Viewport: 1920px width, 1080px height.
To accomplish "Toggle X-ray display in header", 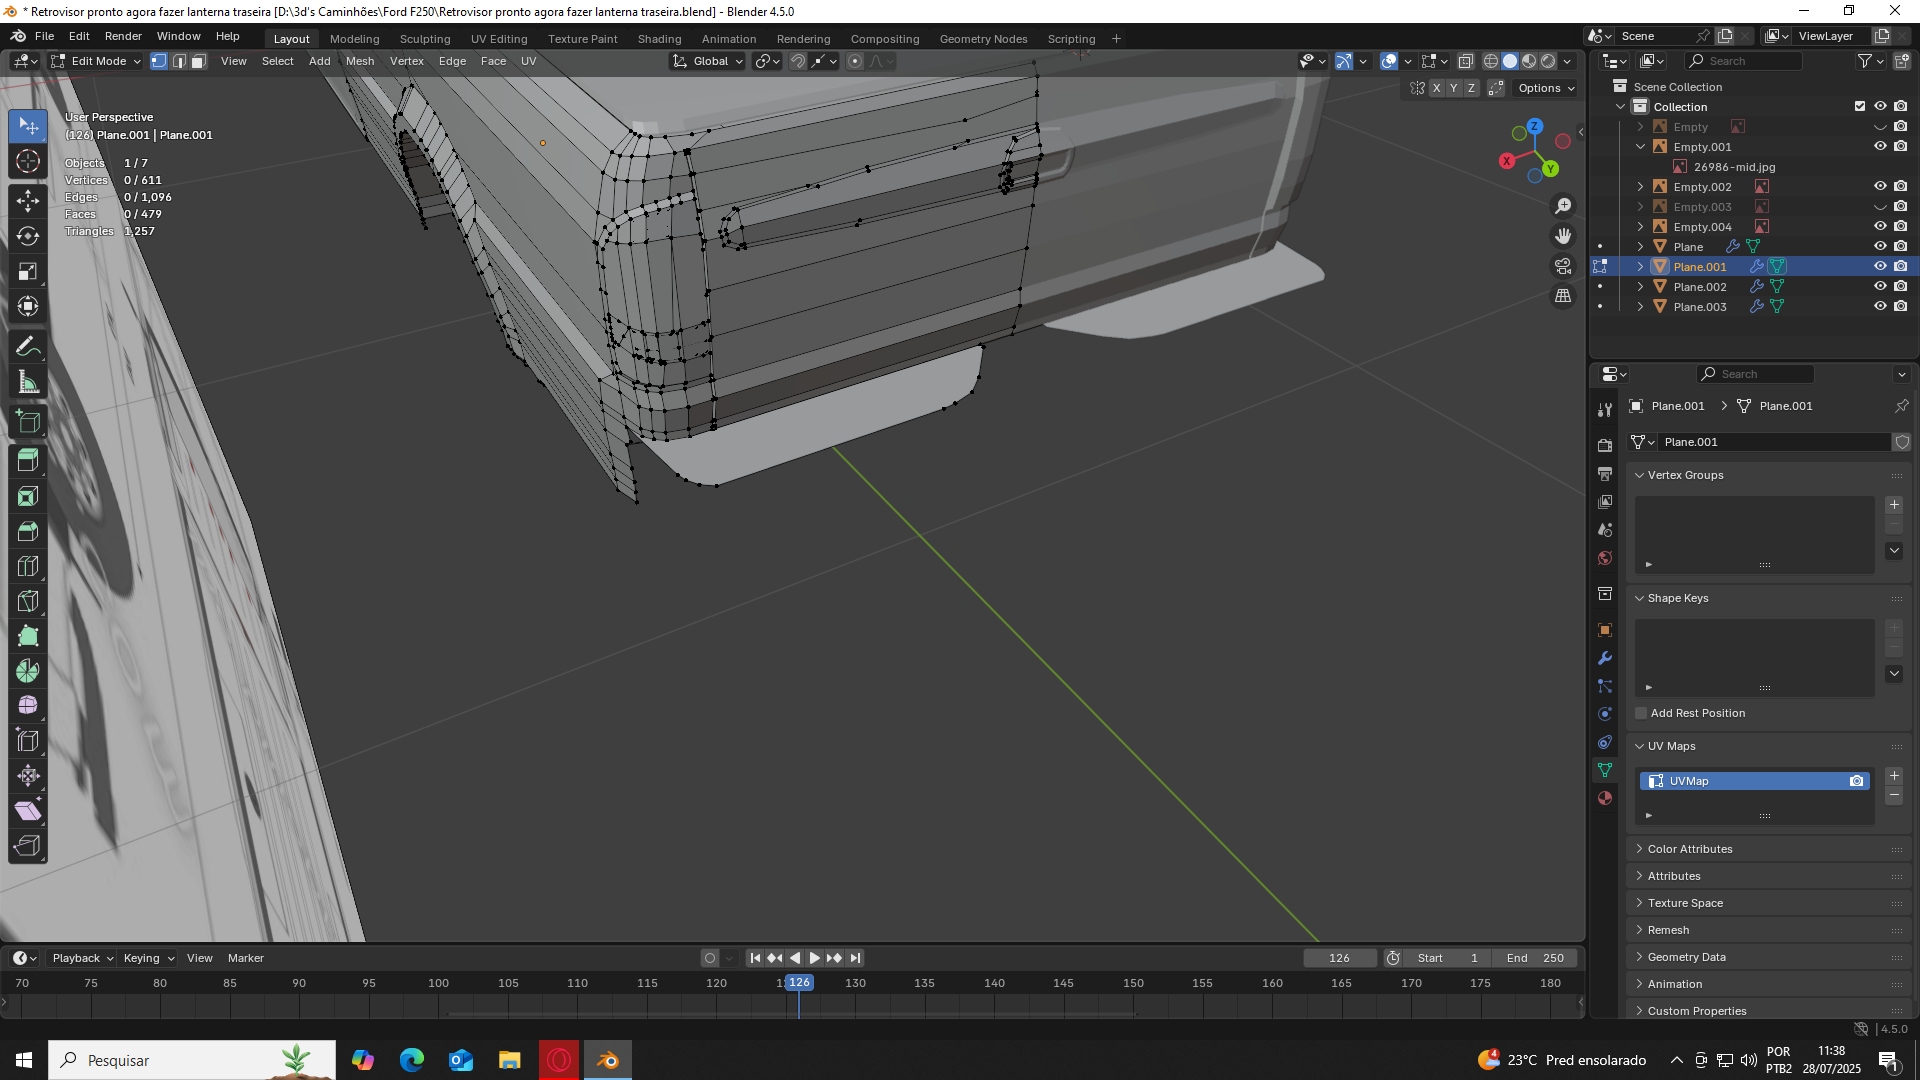I will click(1466, 61).
